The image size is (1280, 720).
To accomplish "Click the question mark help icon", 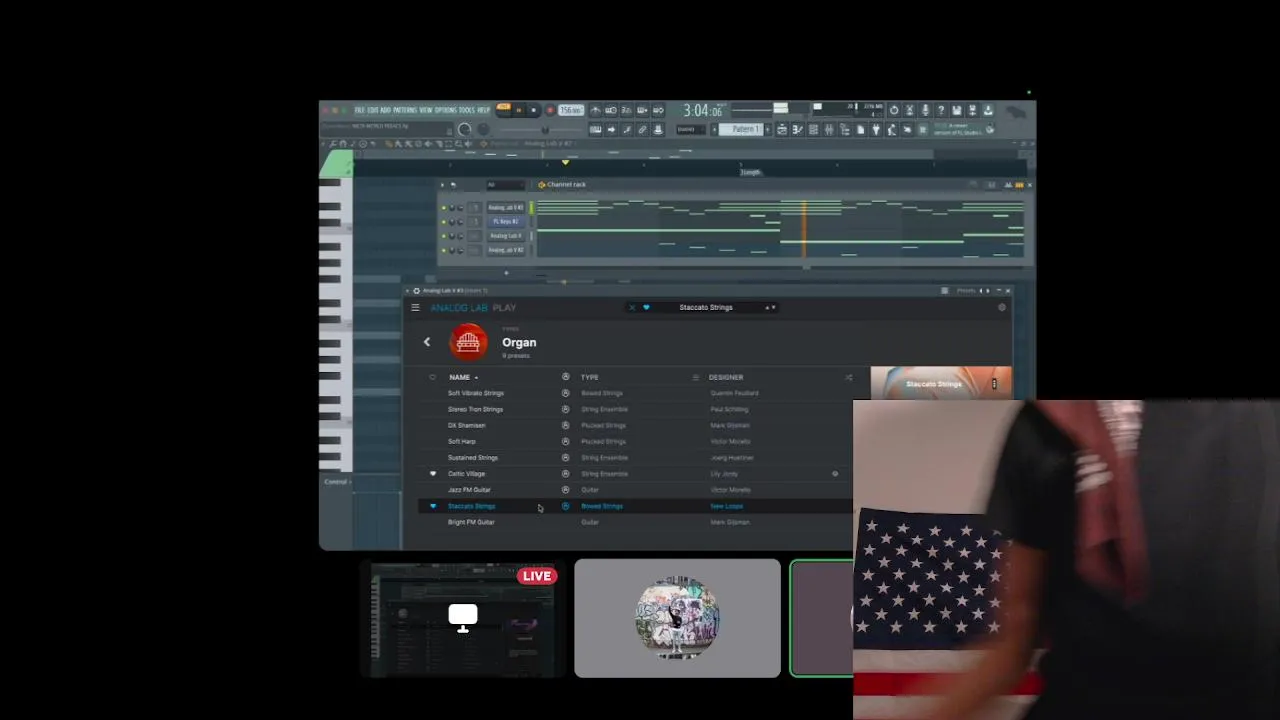I will [941, 110].
